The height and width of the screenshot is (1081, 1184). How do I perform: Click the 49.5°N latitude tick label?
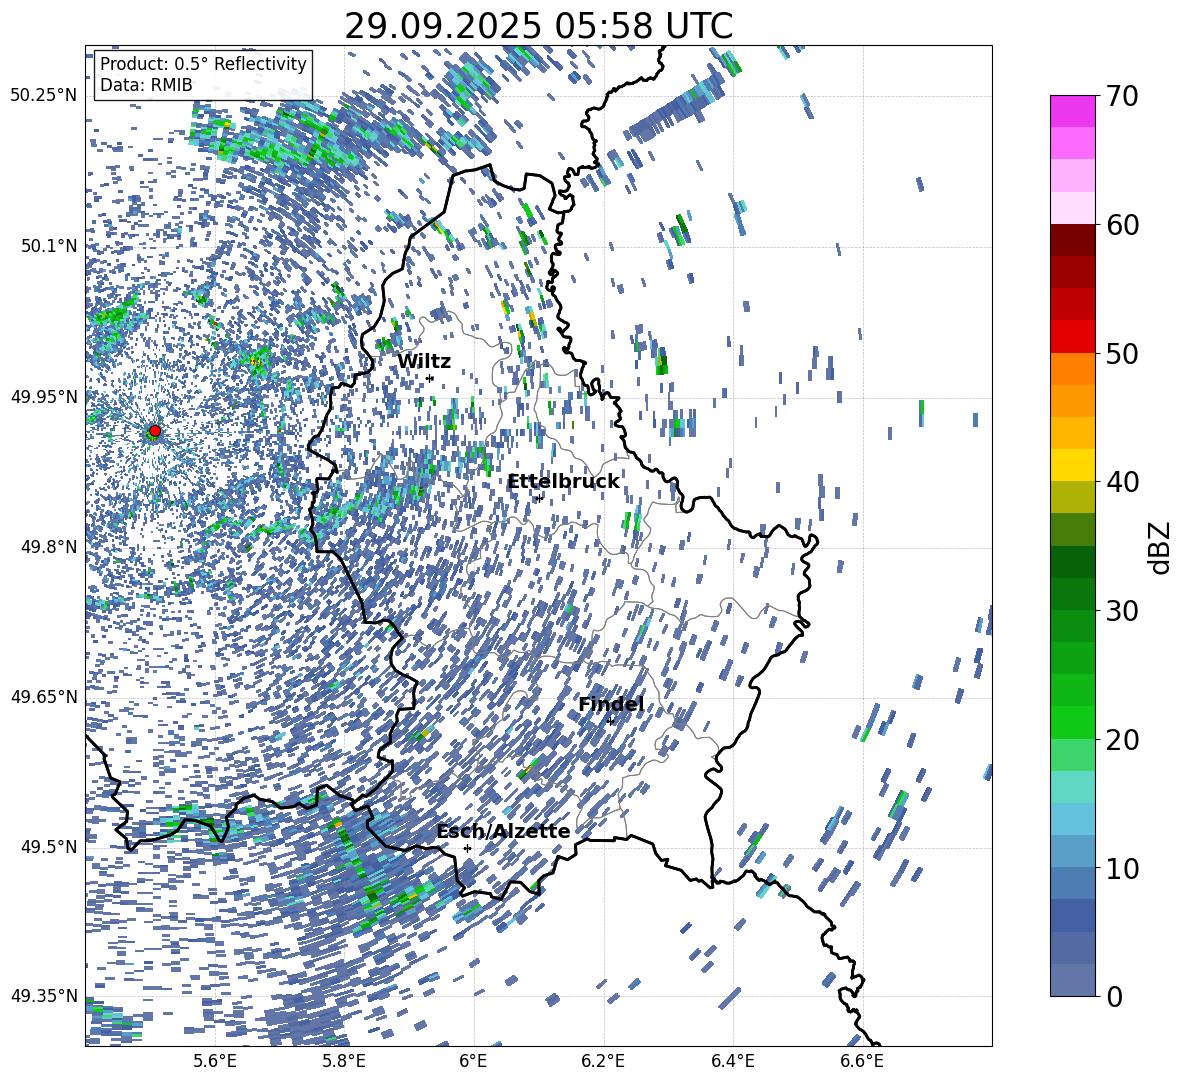click(48, 846)
